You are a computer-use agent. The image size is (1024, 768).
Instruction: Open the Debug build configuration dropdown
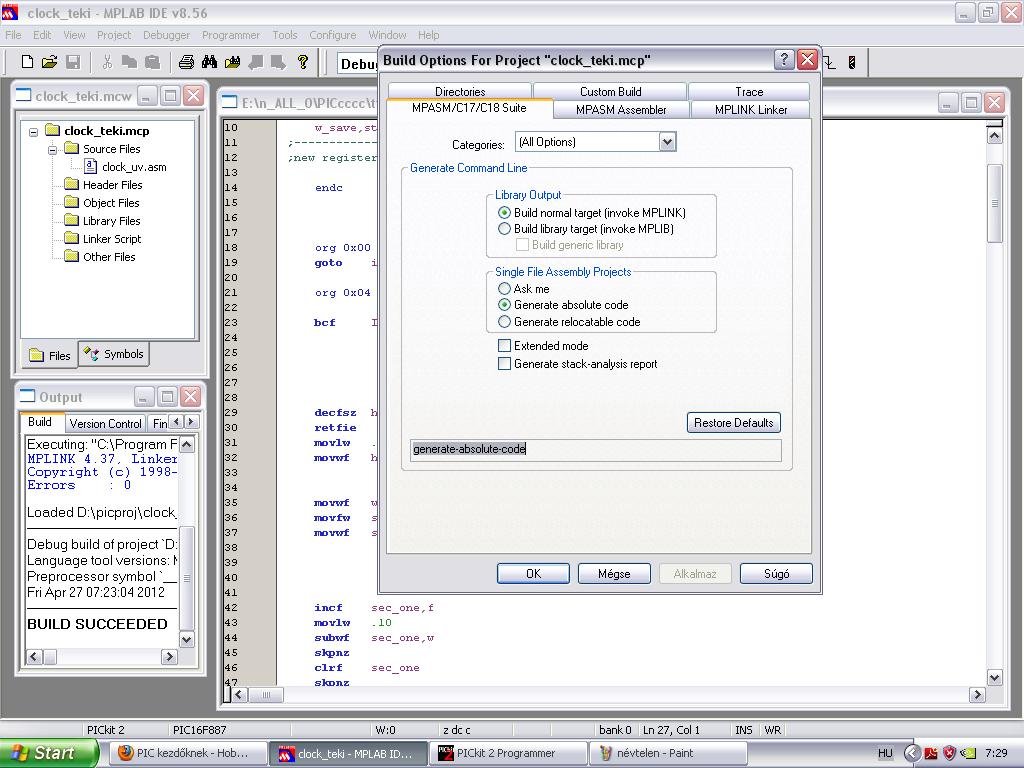[358, 64]
